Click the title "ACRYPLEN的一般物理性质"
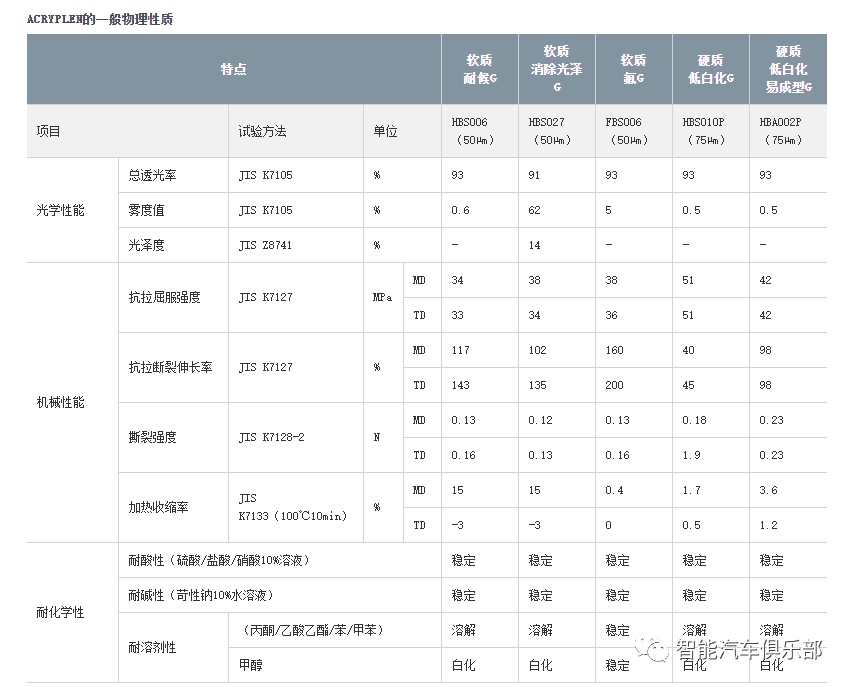Screen dimensions: 850x687 [x=100, y=20]
